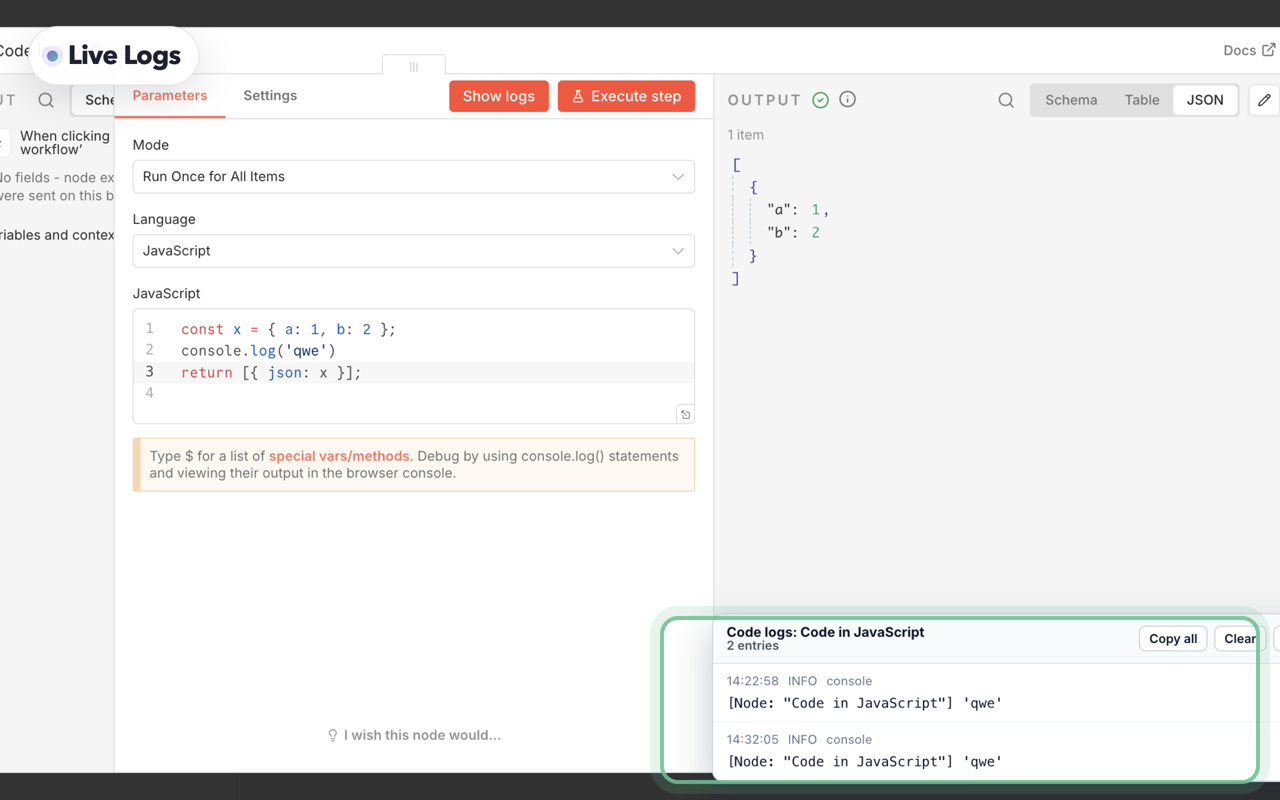Viewport: 1280px width, 800px height.
Task: Select the Schema output view
Action: pos(1071,100)
